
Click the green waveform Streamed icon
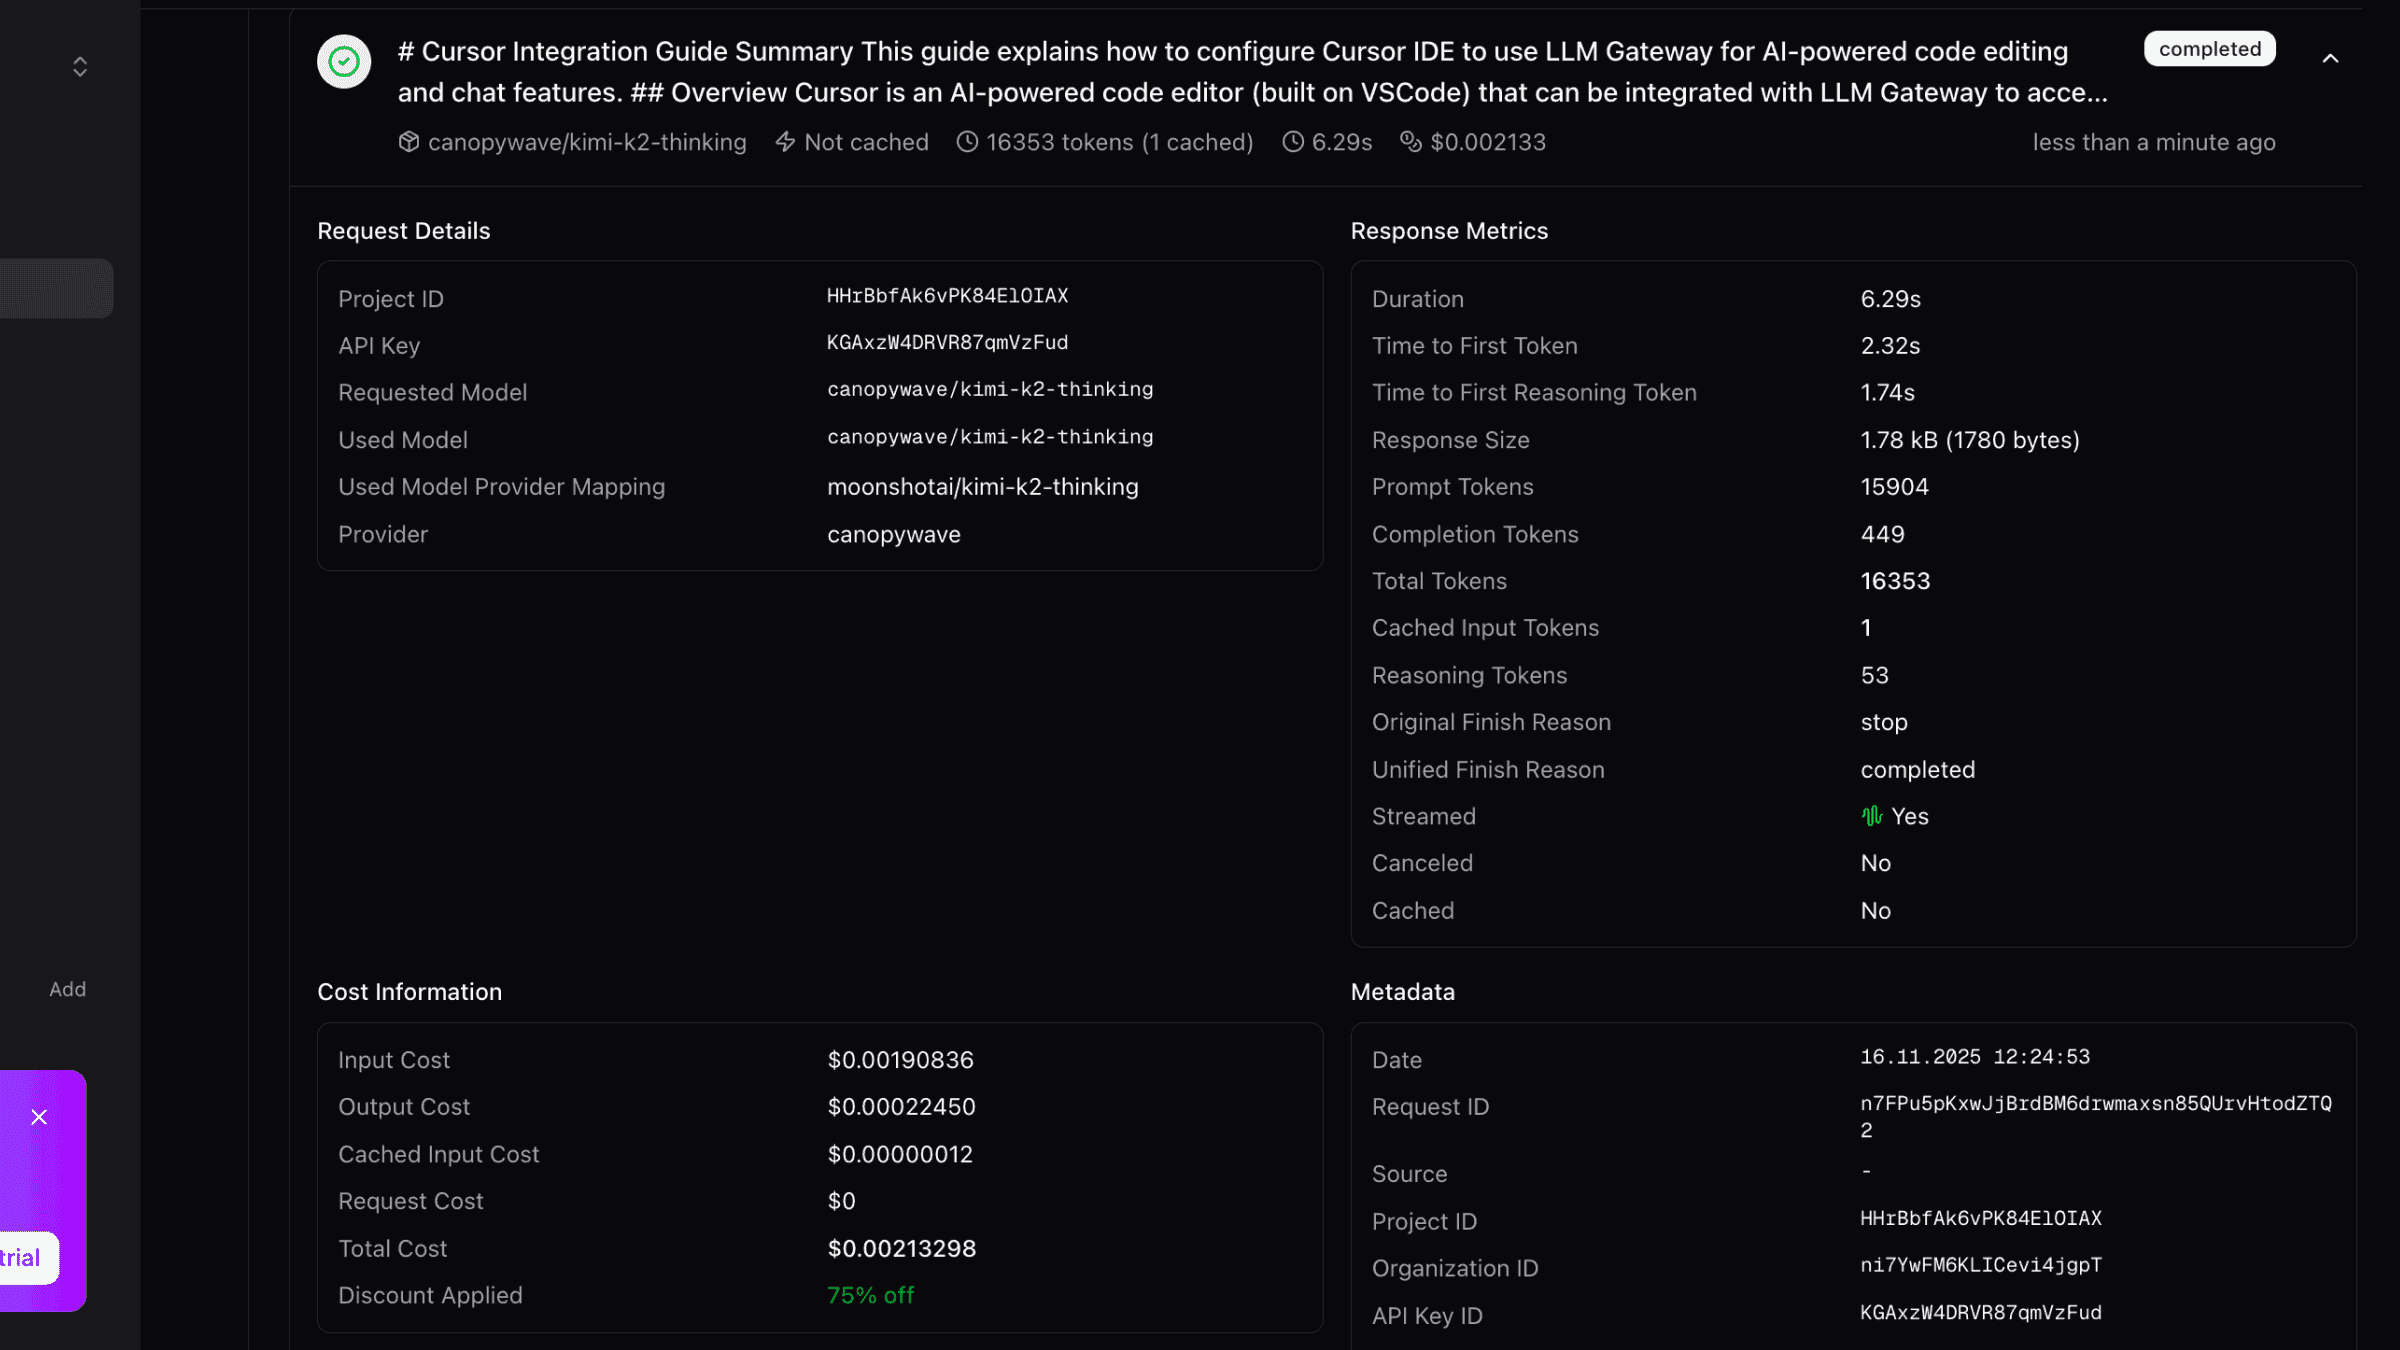tap(1871, 816)
